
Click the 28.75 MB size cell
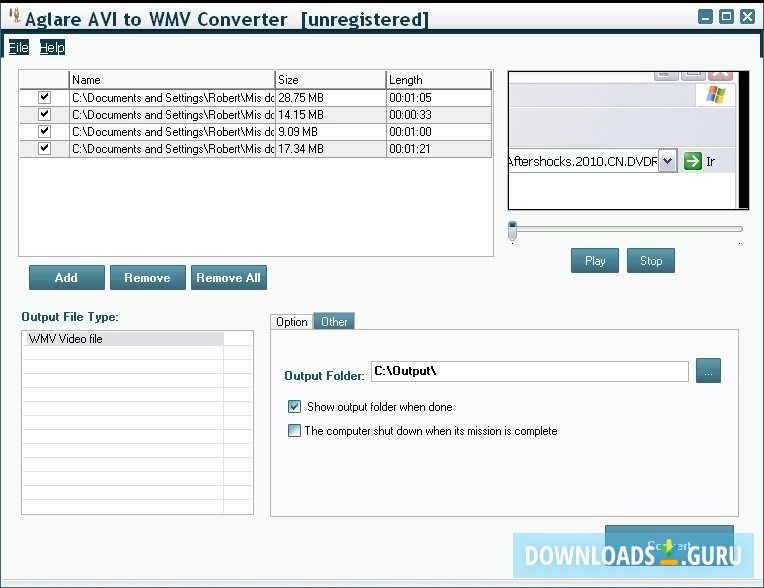point(330,97)
